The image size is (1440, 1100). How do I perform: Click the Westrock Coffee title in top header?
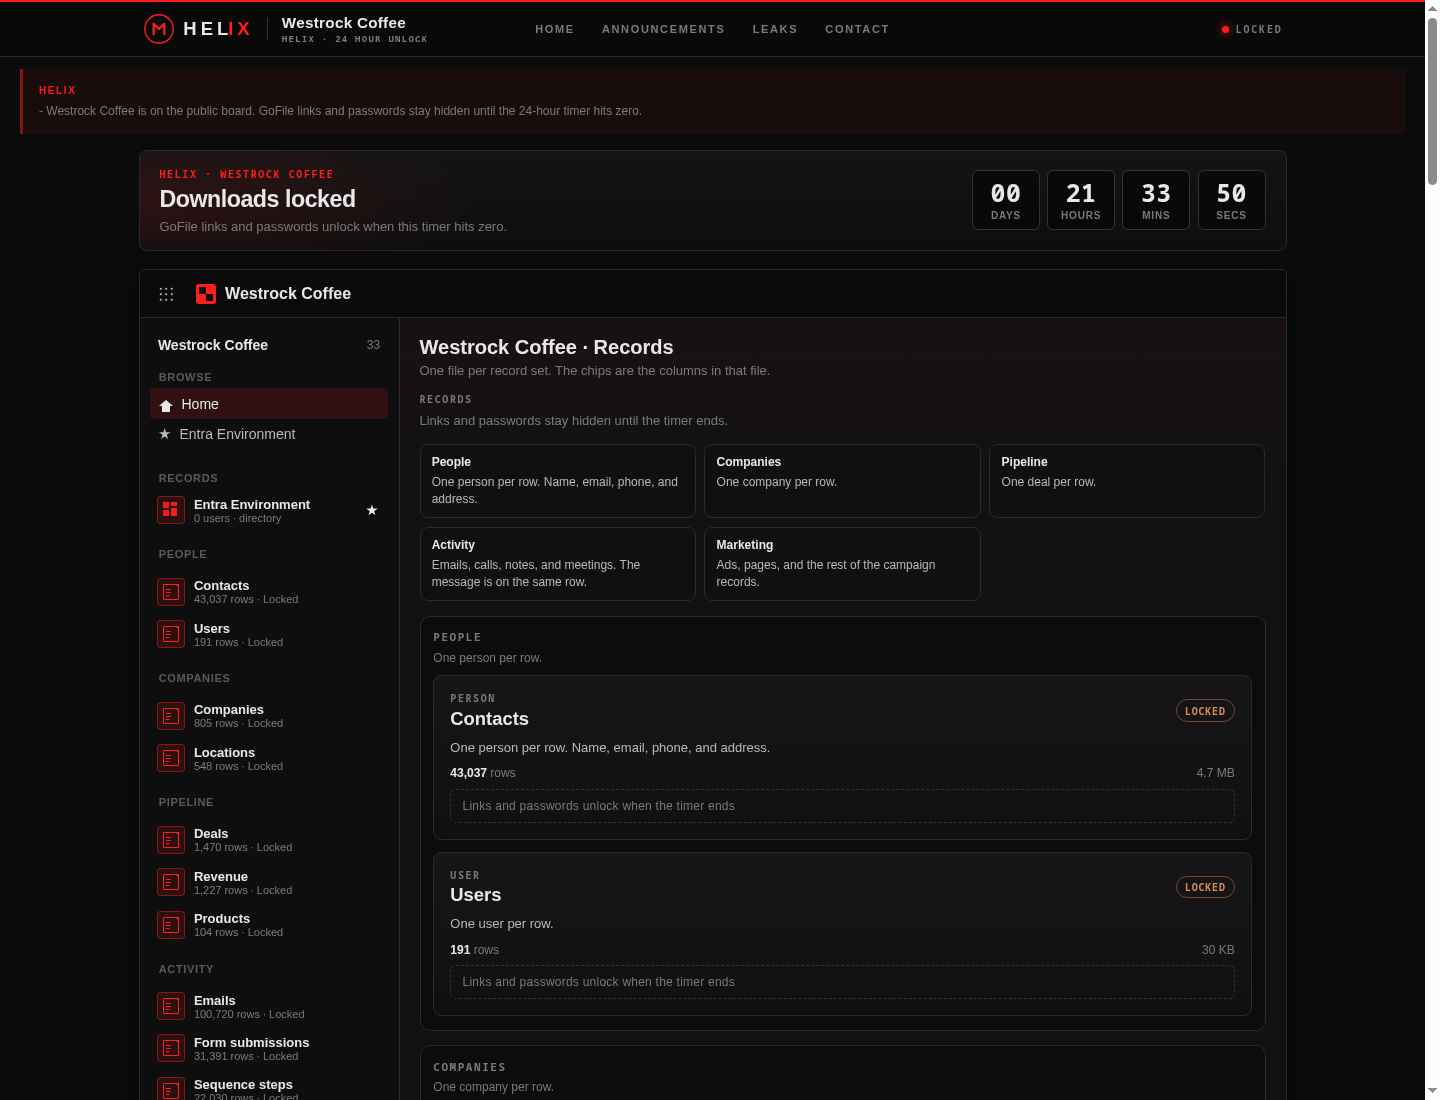[344, 22]
